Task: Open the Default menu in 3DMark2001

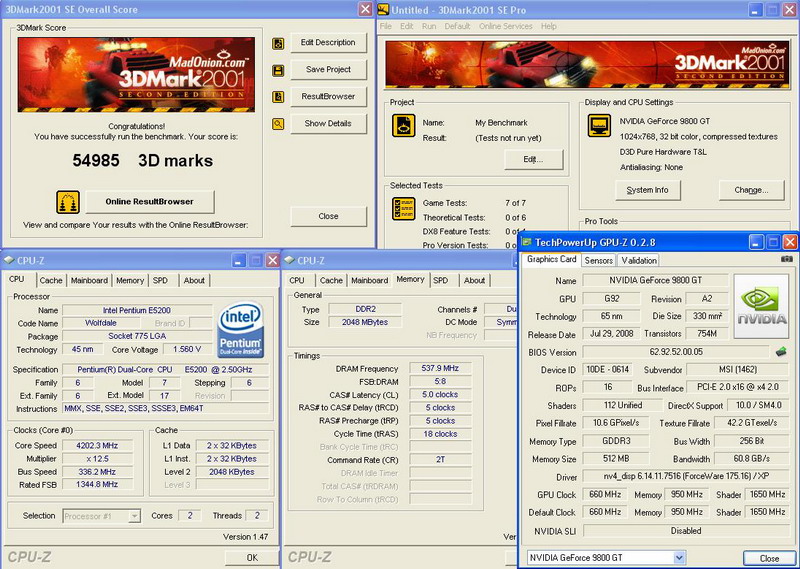Action: (x=457, y=27)
